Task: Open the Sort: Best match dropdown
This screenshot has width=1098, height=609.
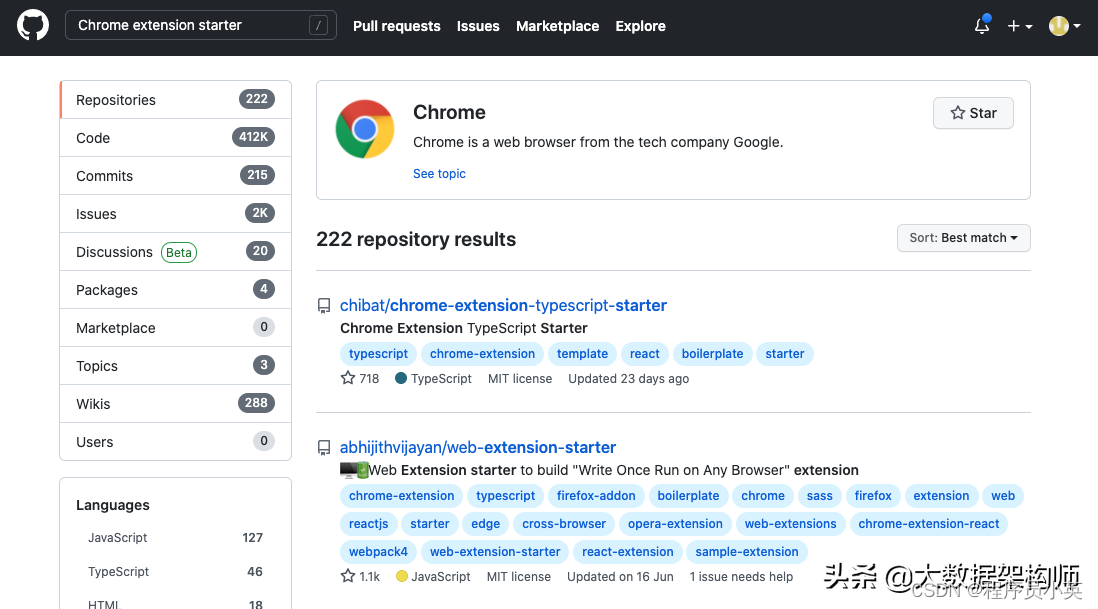Action: pyautogui.click(x=964, y=238)
